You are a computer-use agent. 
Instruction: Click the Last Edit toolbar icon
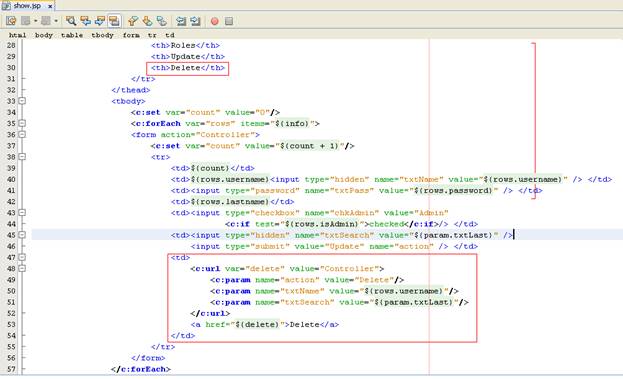coord(11,21)
